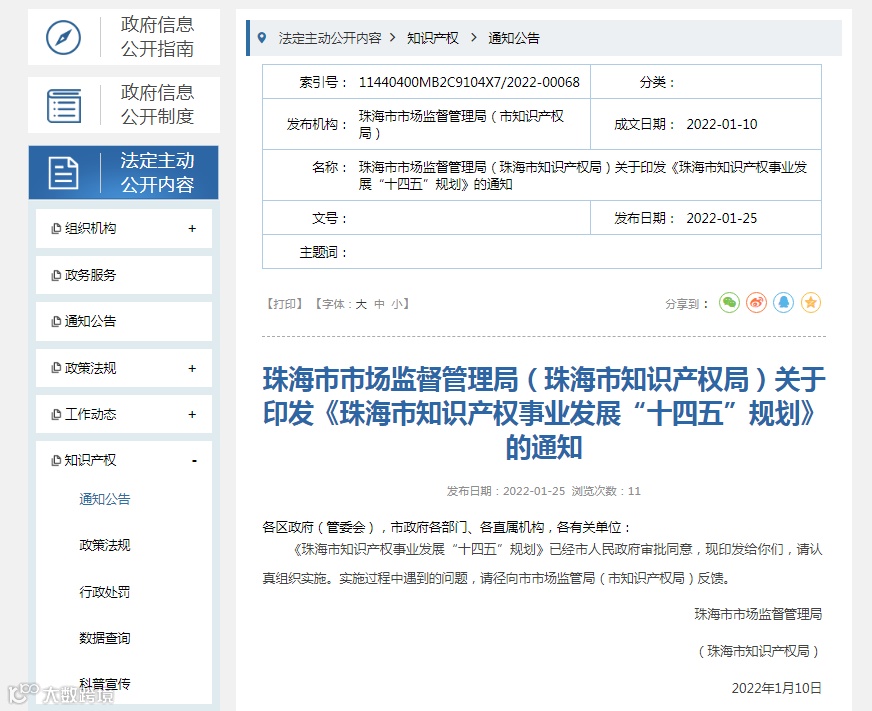Click the small page icon beside 知识产权

point(56,460)
